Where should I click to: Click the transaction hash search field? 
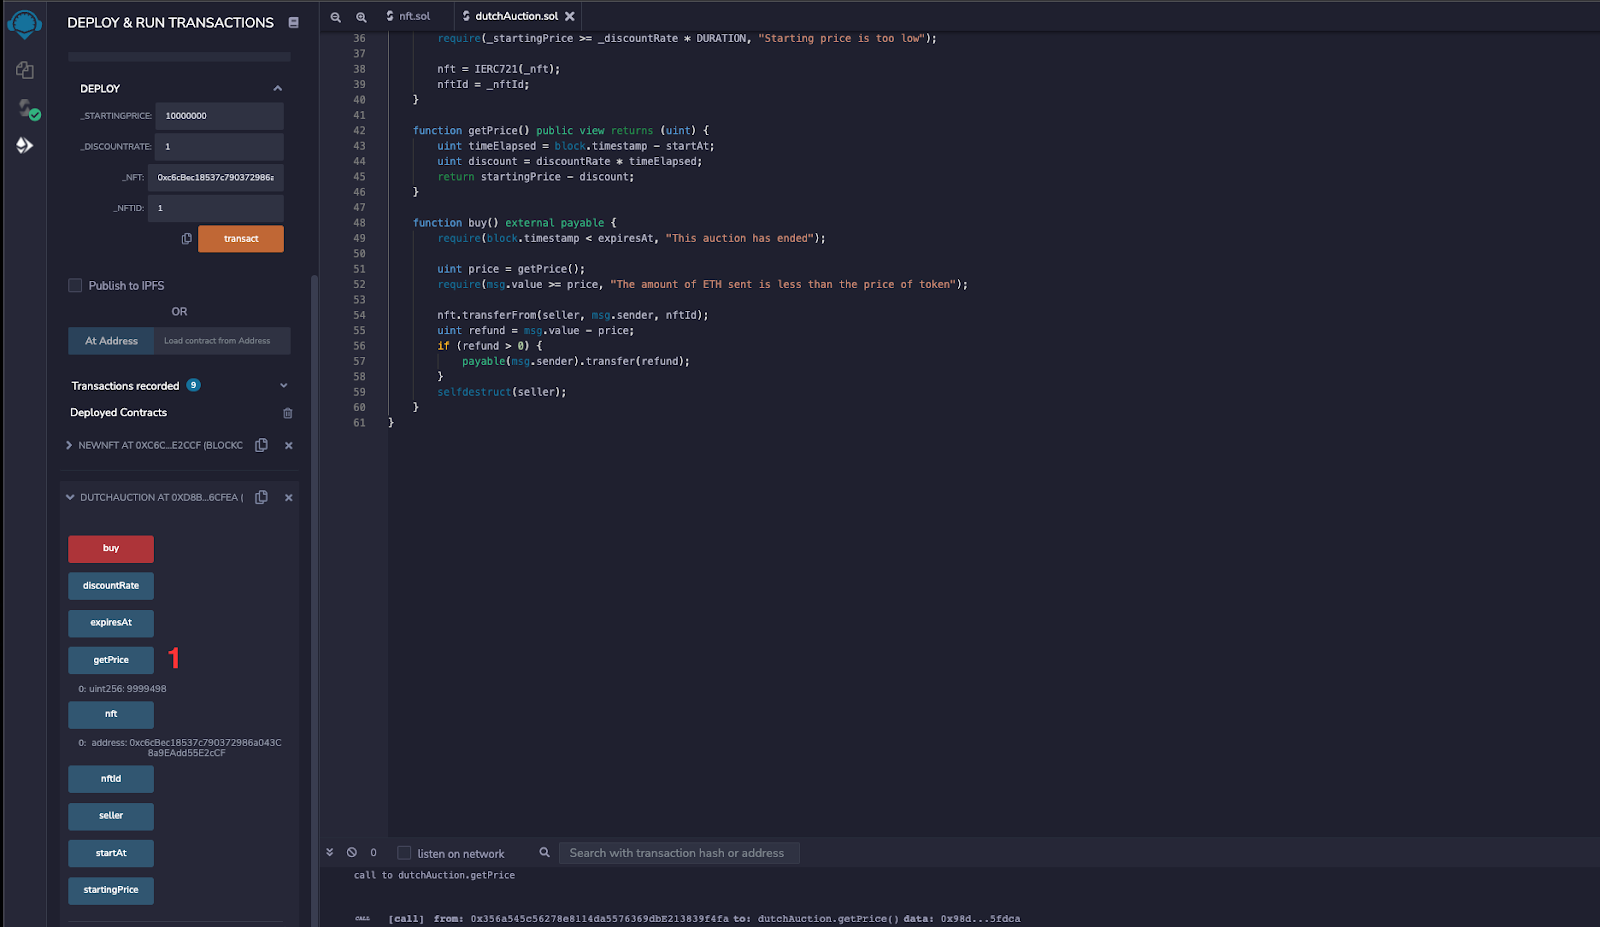679,852
